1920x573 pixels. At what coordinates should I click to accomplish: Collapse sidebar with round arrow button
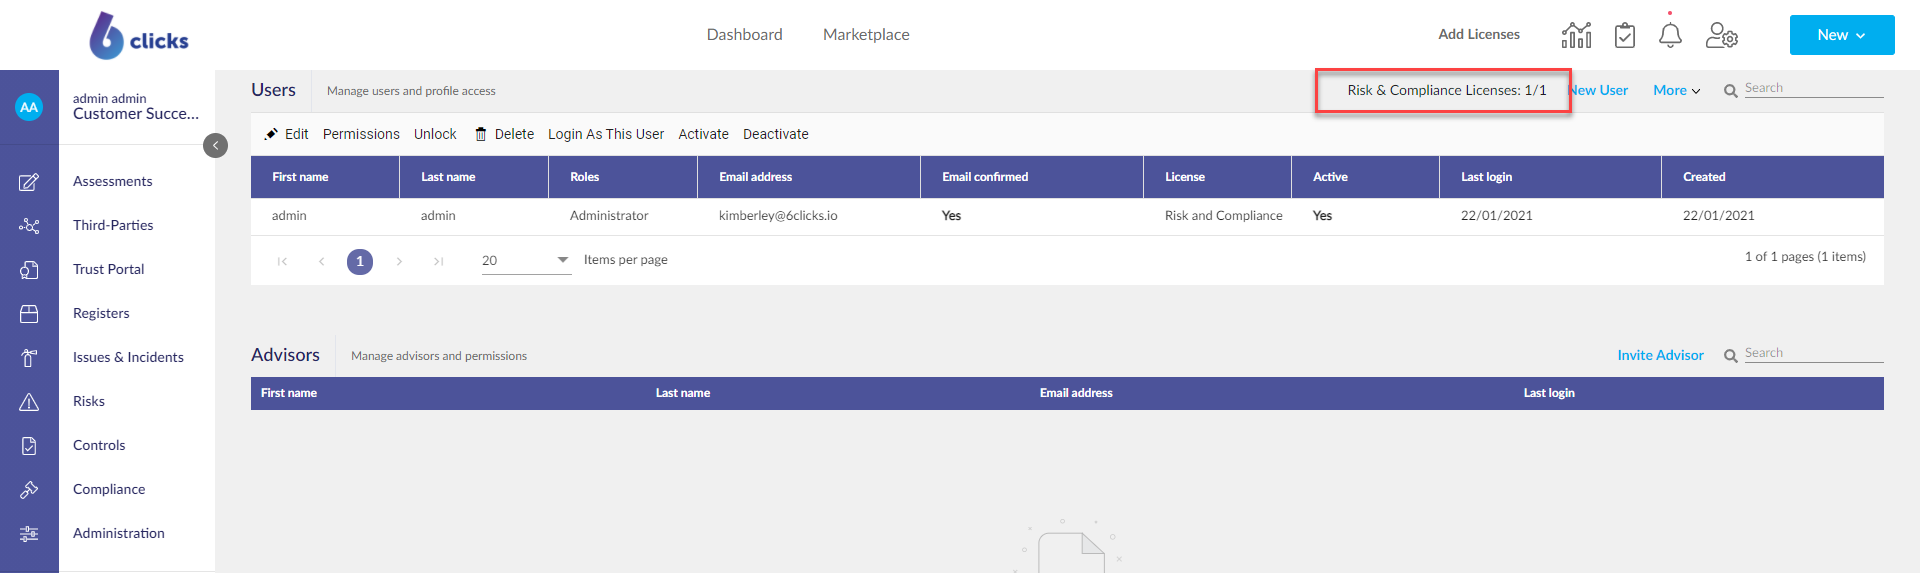215,145
